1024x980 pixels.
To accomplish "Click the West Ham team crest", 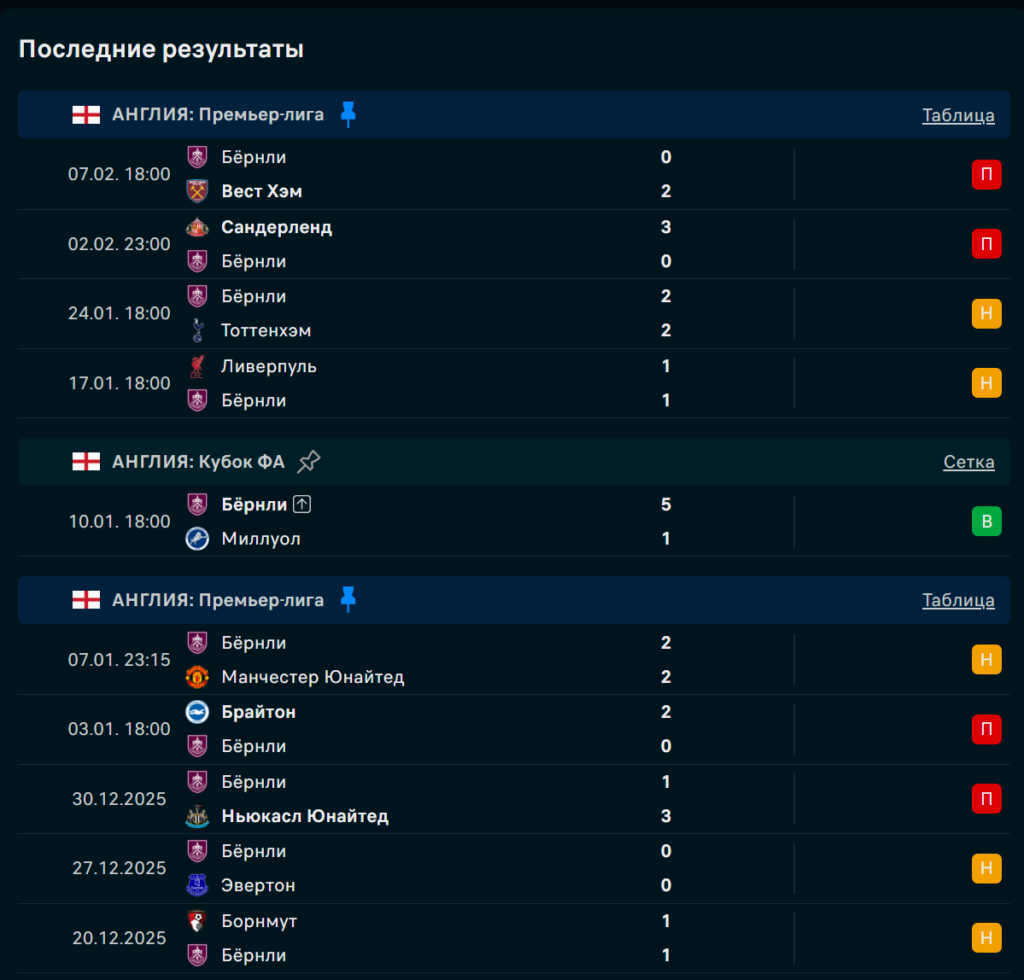I will click(x=197, y=191).
